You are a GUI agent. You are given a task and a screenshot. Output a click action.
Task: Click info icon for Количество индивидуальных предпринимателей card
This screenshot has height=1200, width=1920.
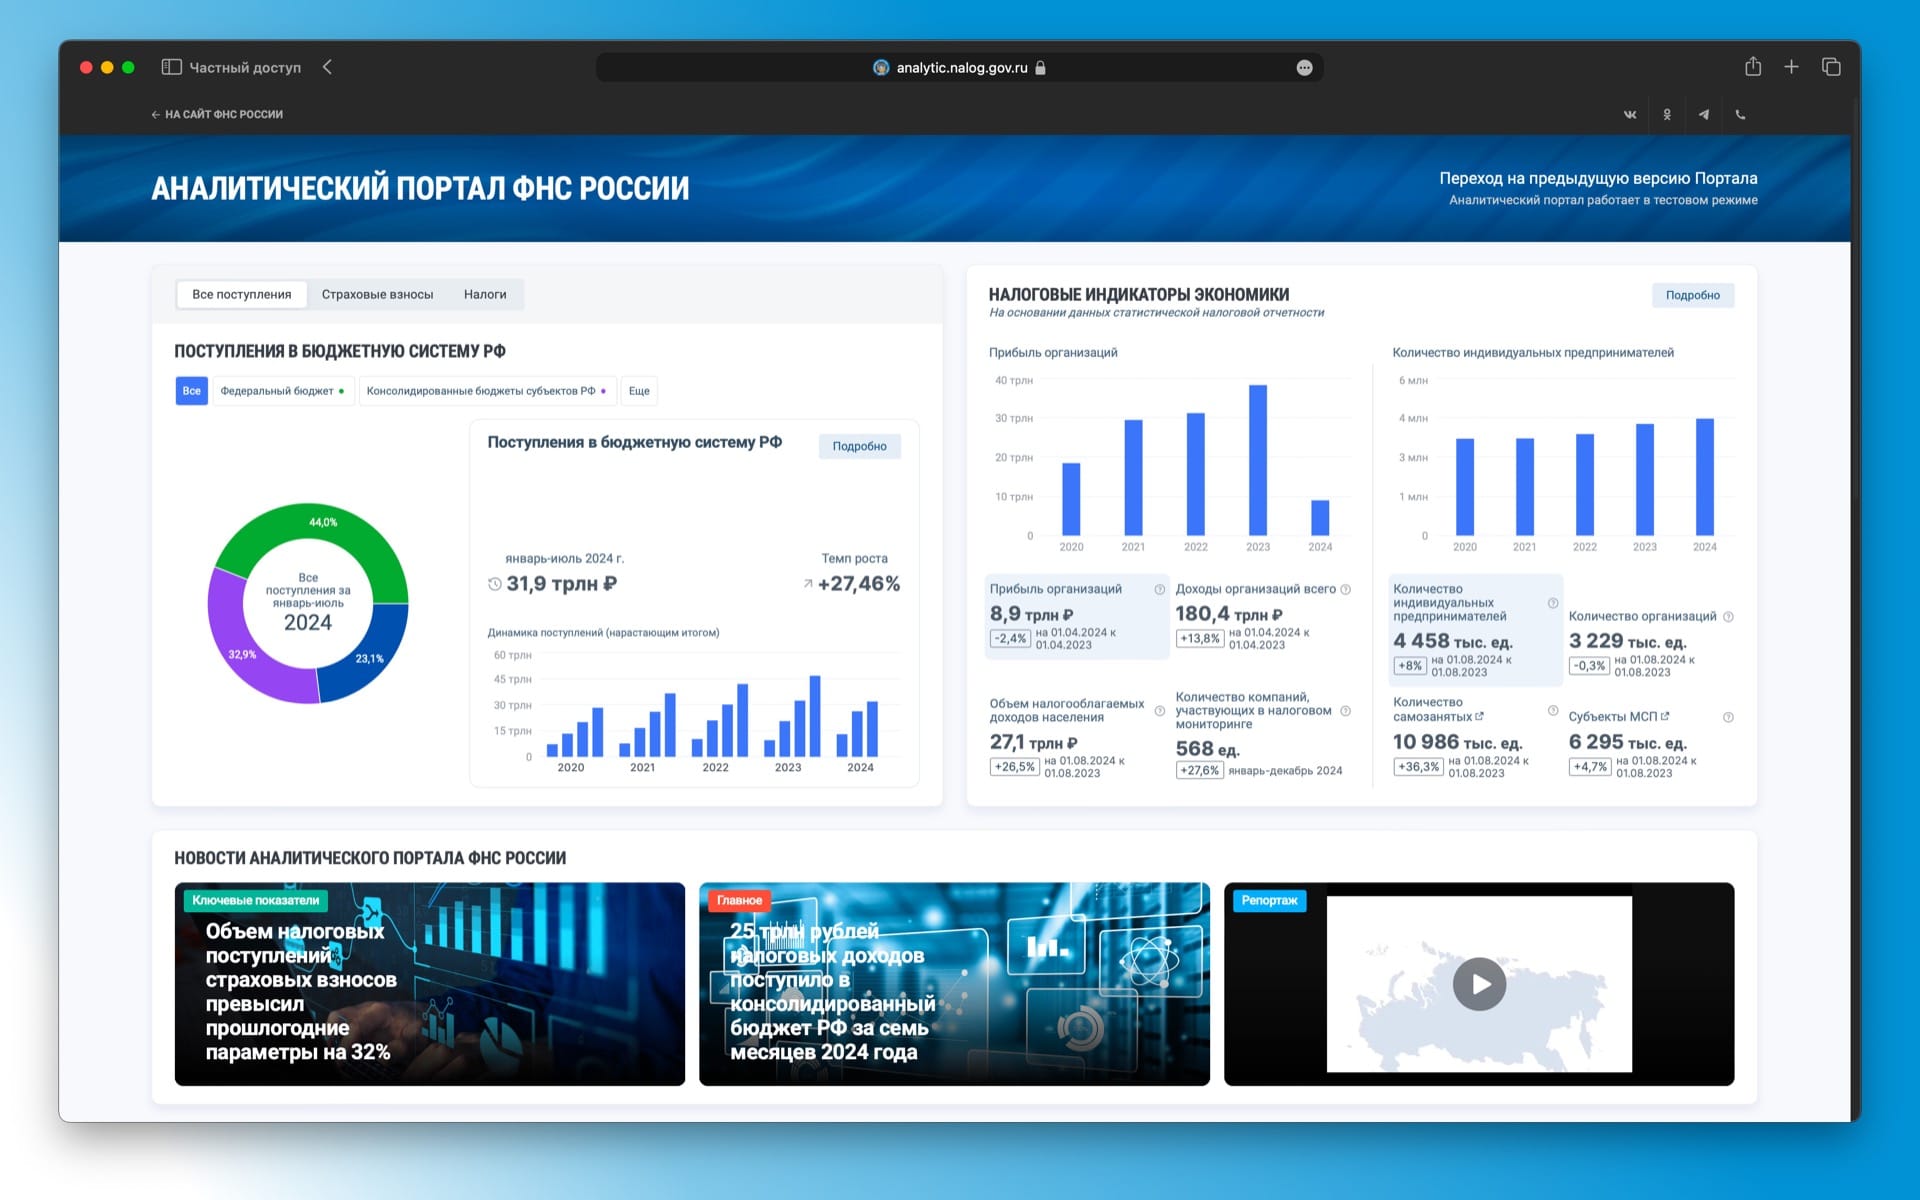(x=1553, y=603)
